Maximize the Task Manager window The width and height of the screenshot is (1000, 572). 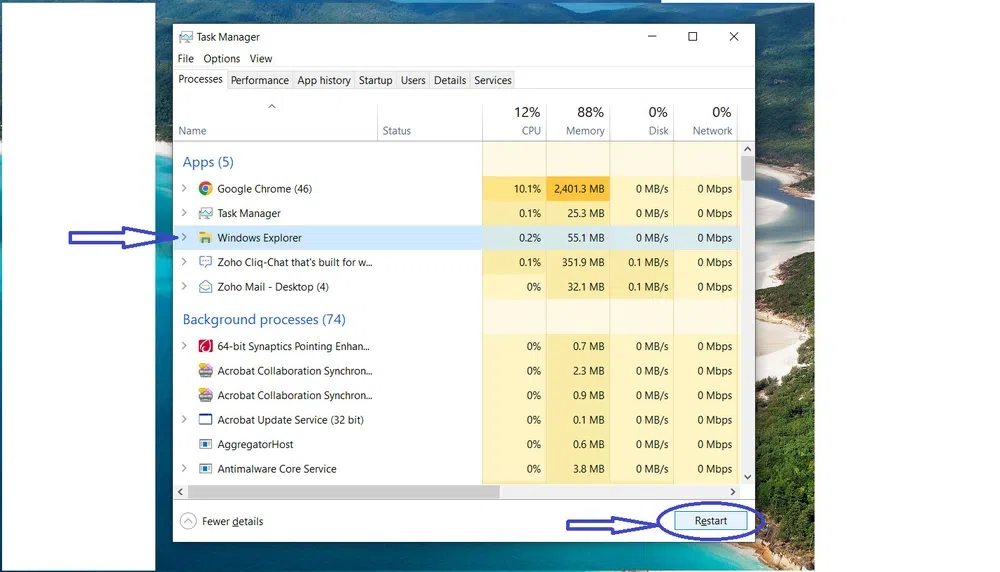point(693,36)
